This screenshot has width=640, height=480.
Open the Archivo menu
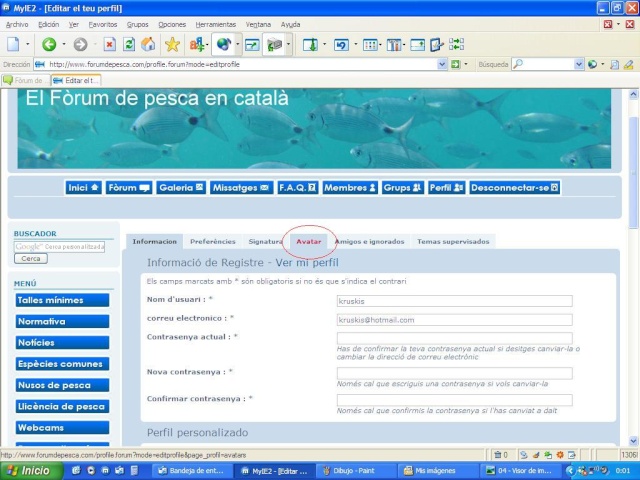point(17,24)
